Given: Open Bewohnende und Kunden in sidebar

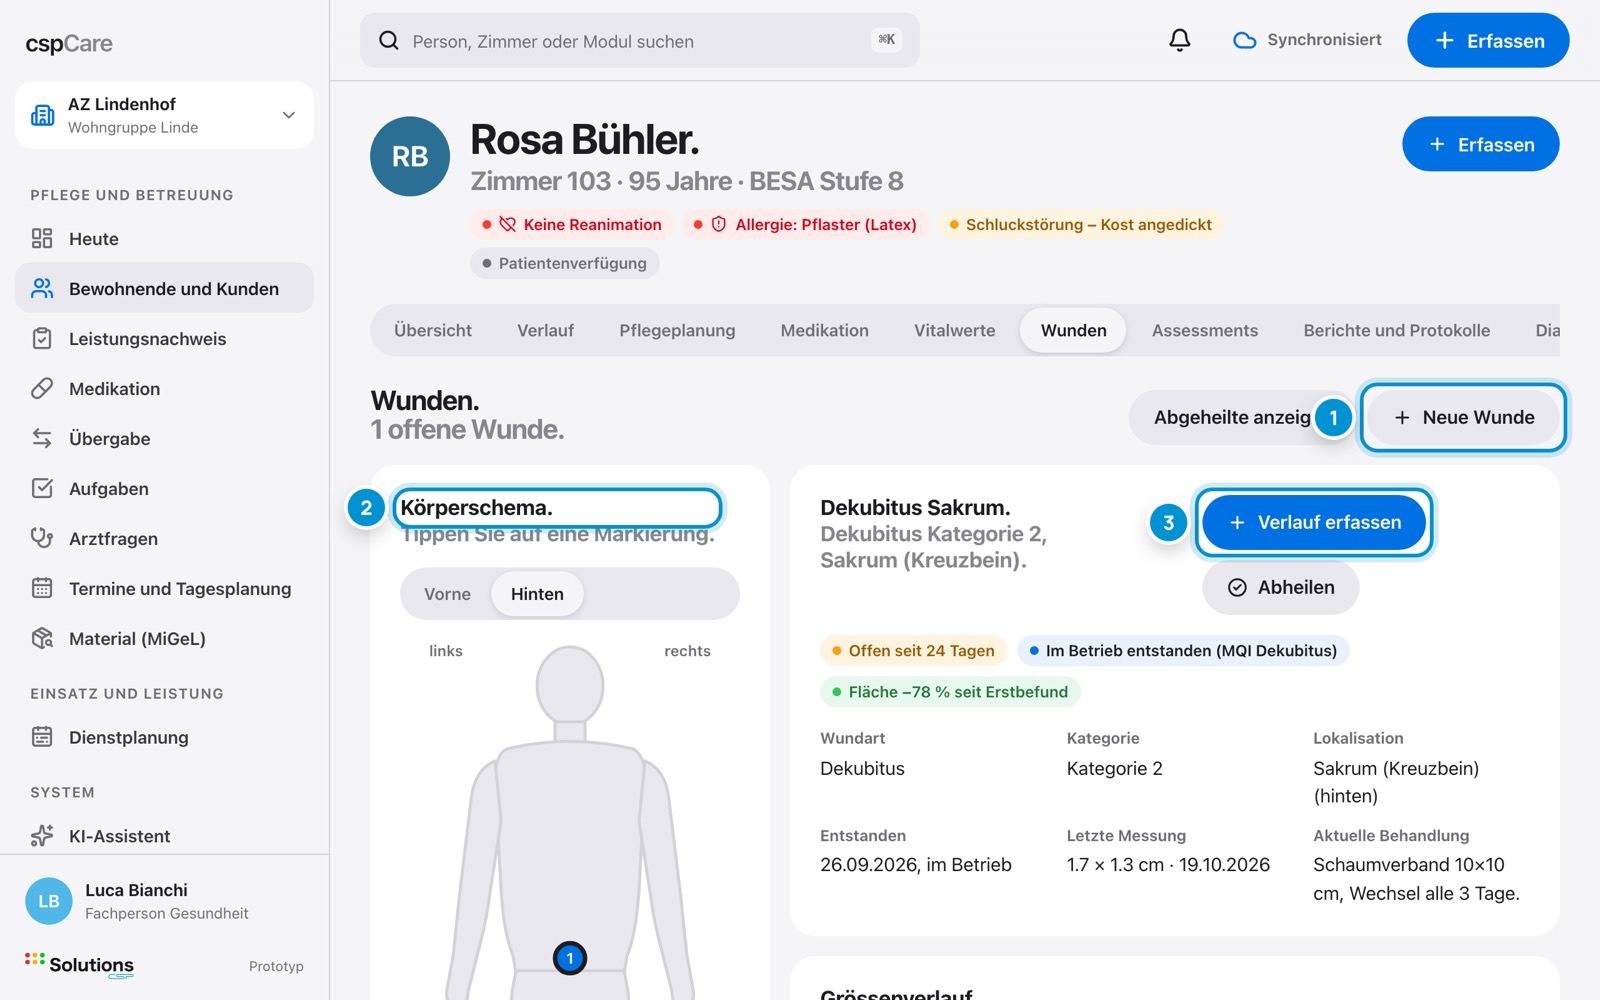Looking at the screenshot, I should point(164,288).
